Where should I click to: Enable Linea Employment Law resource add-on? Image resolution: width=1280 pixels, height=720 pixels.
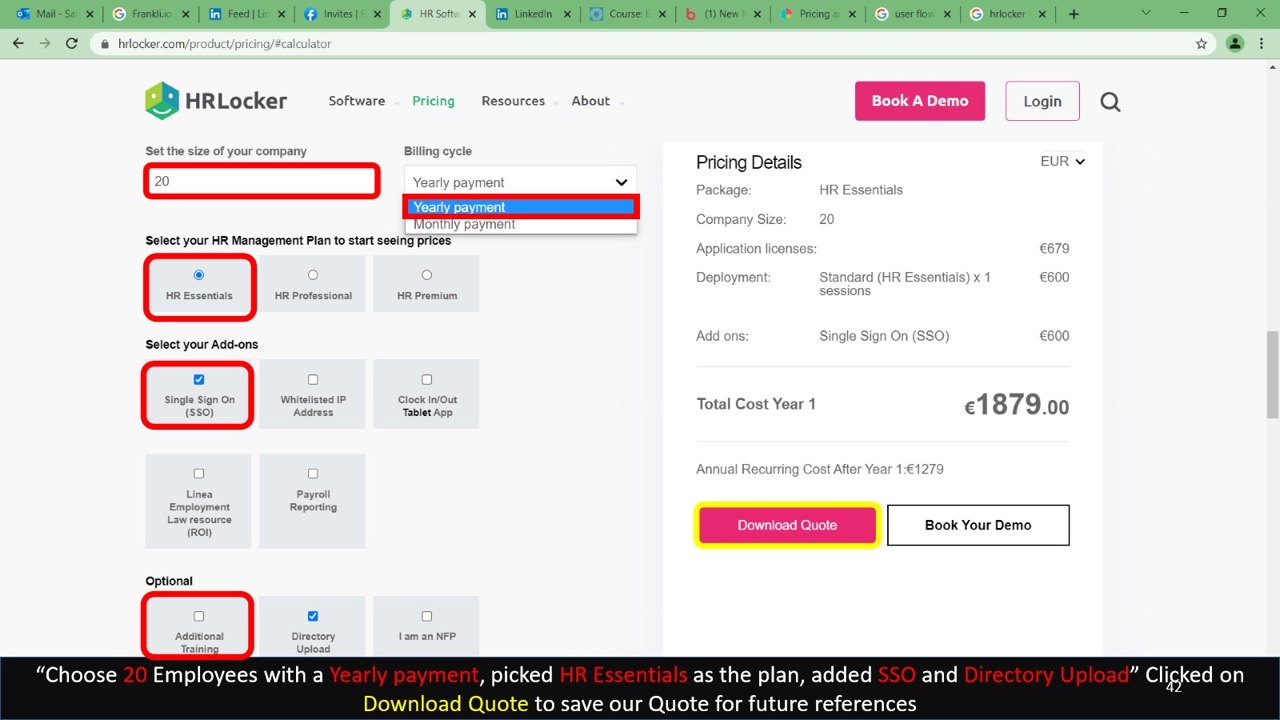pyautogui.click(x=199, y=474)
